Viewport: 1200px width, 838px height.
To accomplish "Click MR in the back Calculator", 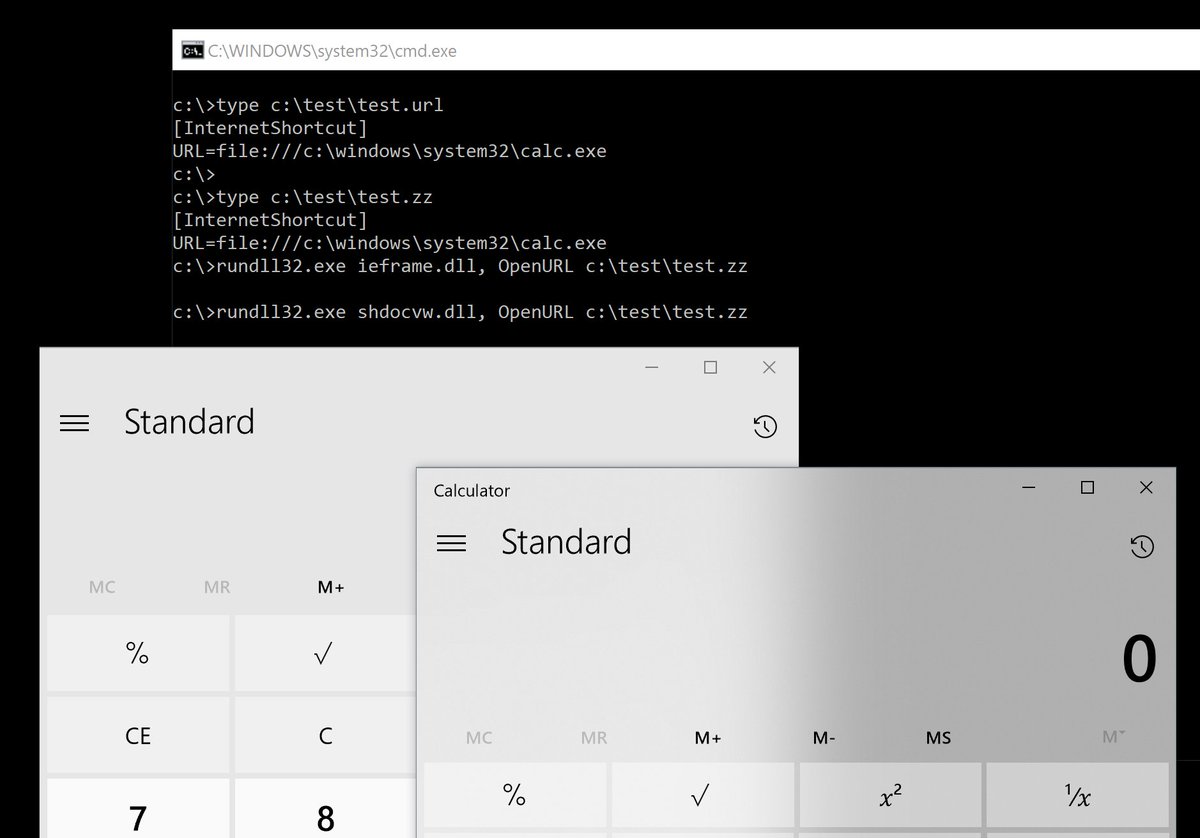I will [x=217, y=587].
